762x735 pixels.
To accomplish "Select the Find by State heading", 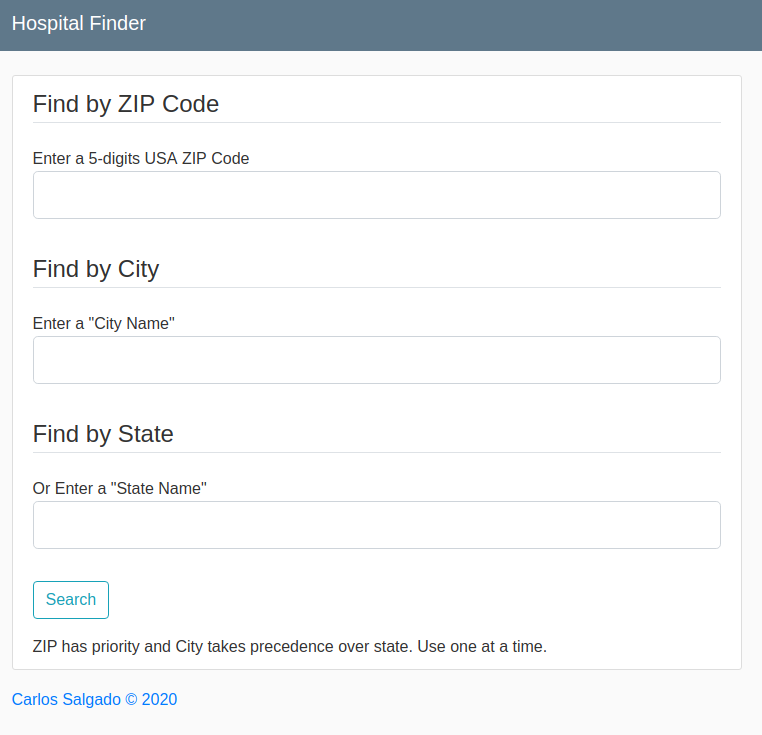I will tap(103, 434).
